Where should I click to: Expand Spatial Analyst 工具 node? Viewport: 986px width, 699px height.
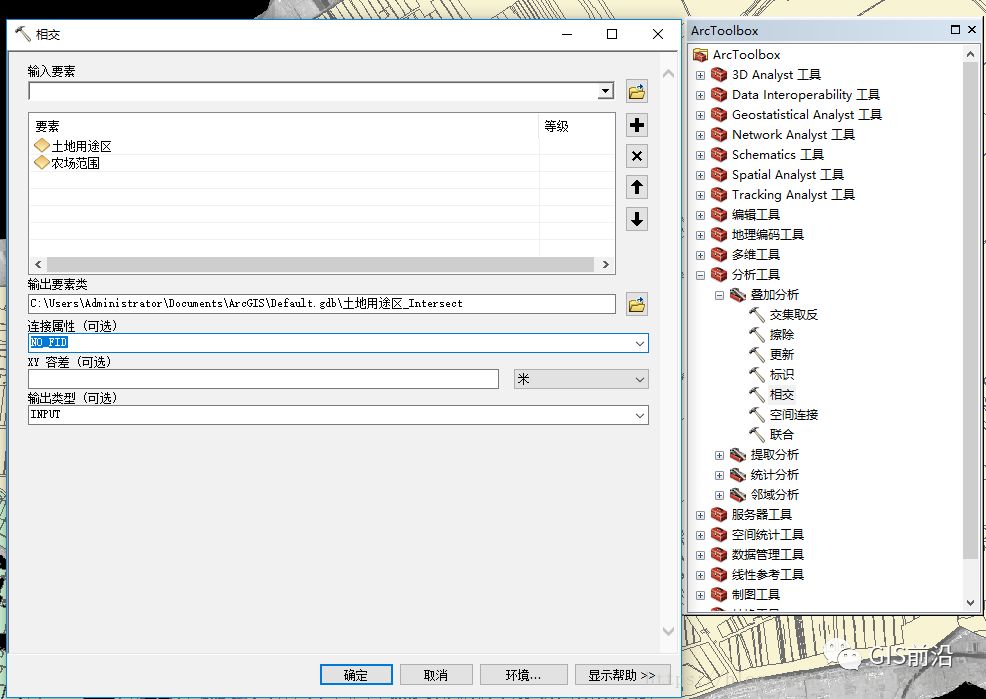pyautogui.click(x=700, y=175)
